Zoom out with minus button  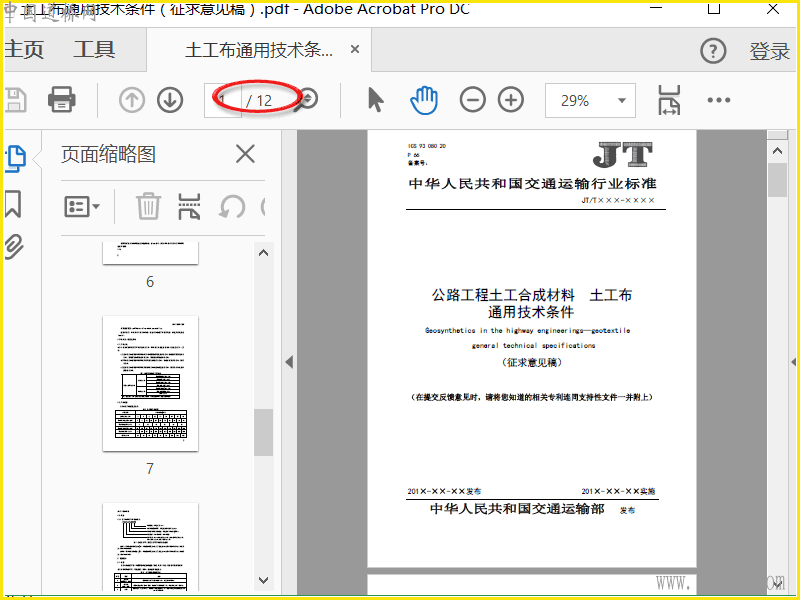pyautogui.click(x=472, y=99)
